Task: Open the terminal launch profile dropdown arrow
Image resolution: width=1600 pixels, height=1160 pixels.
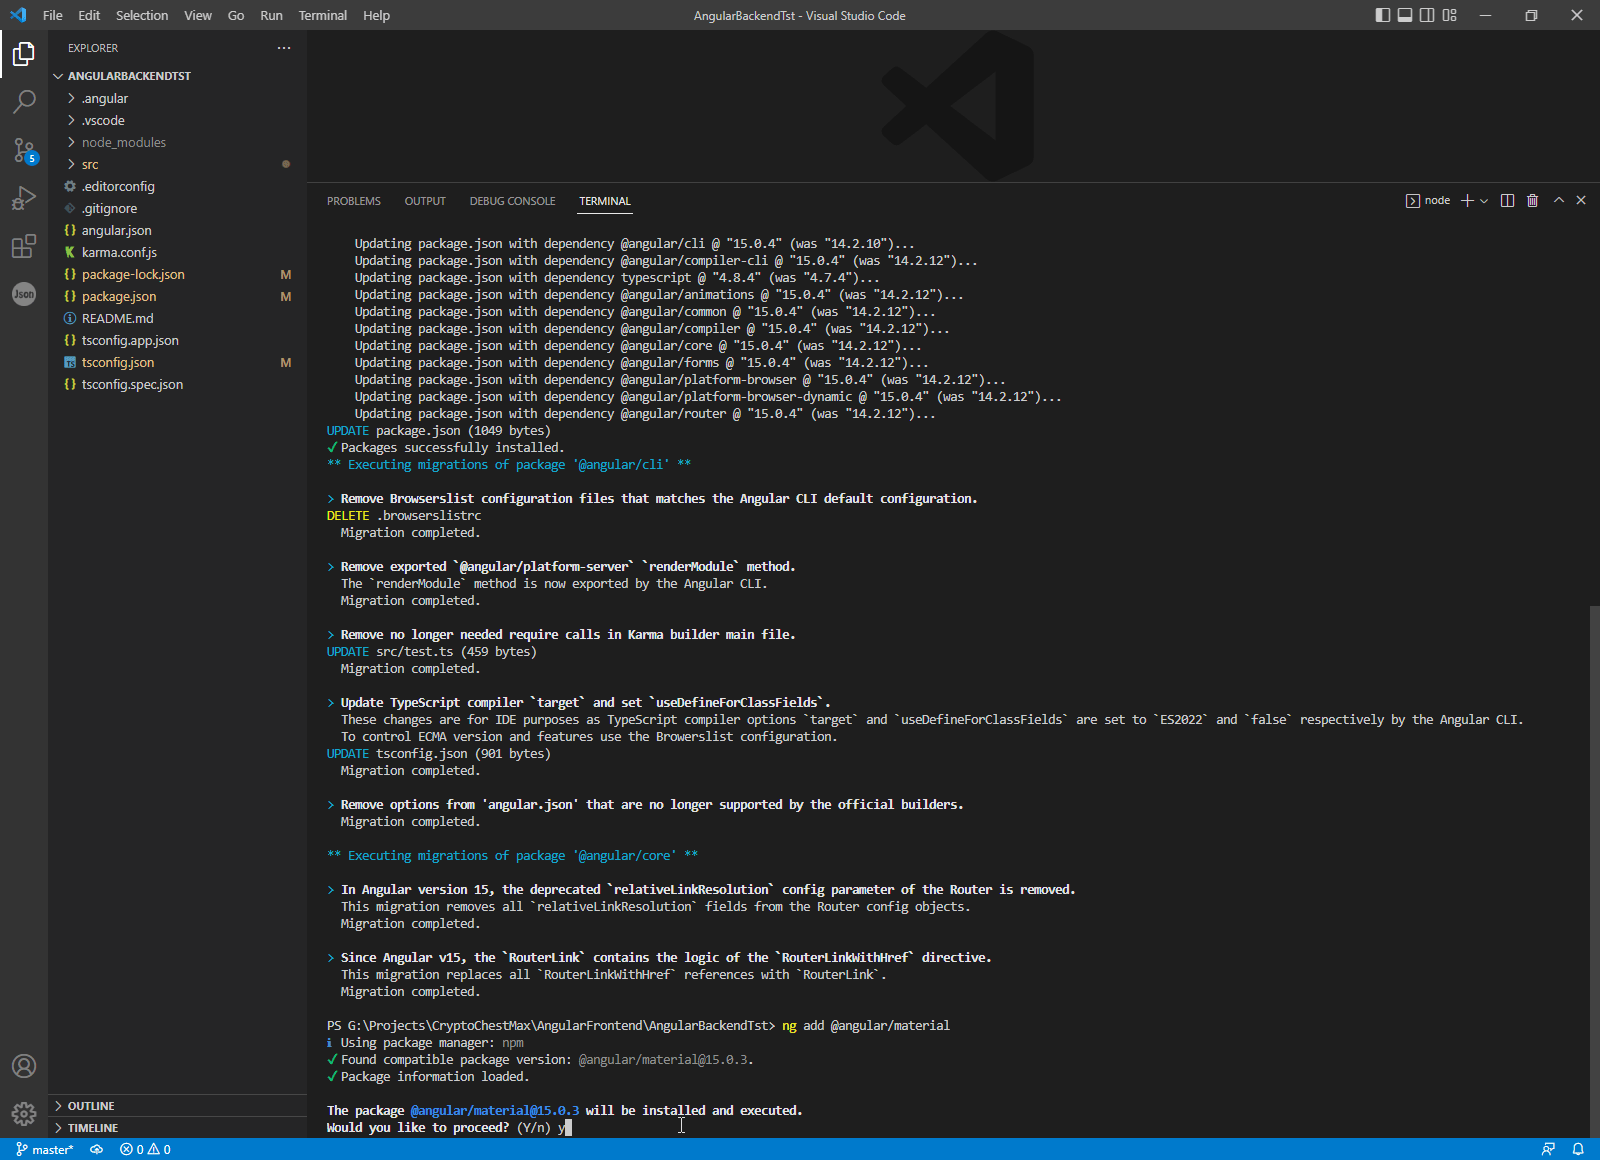Action: [1484, 200]
